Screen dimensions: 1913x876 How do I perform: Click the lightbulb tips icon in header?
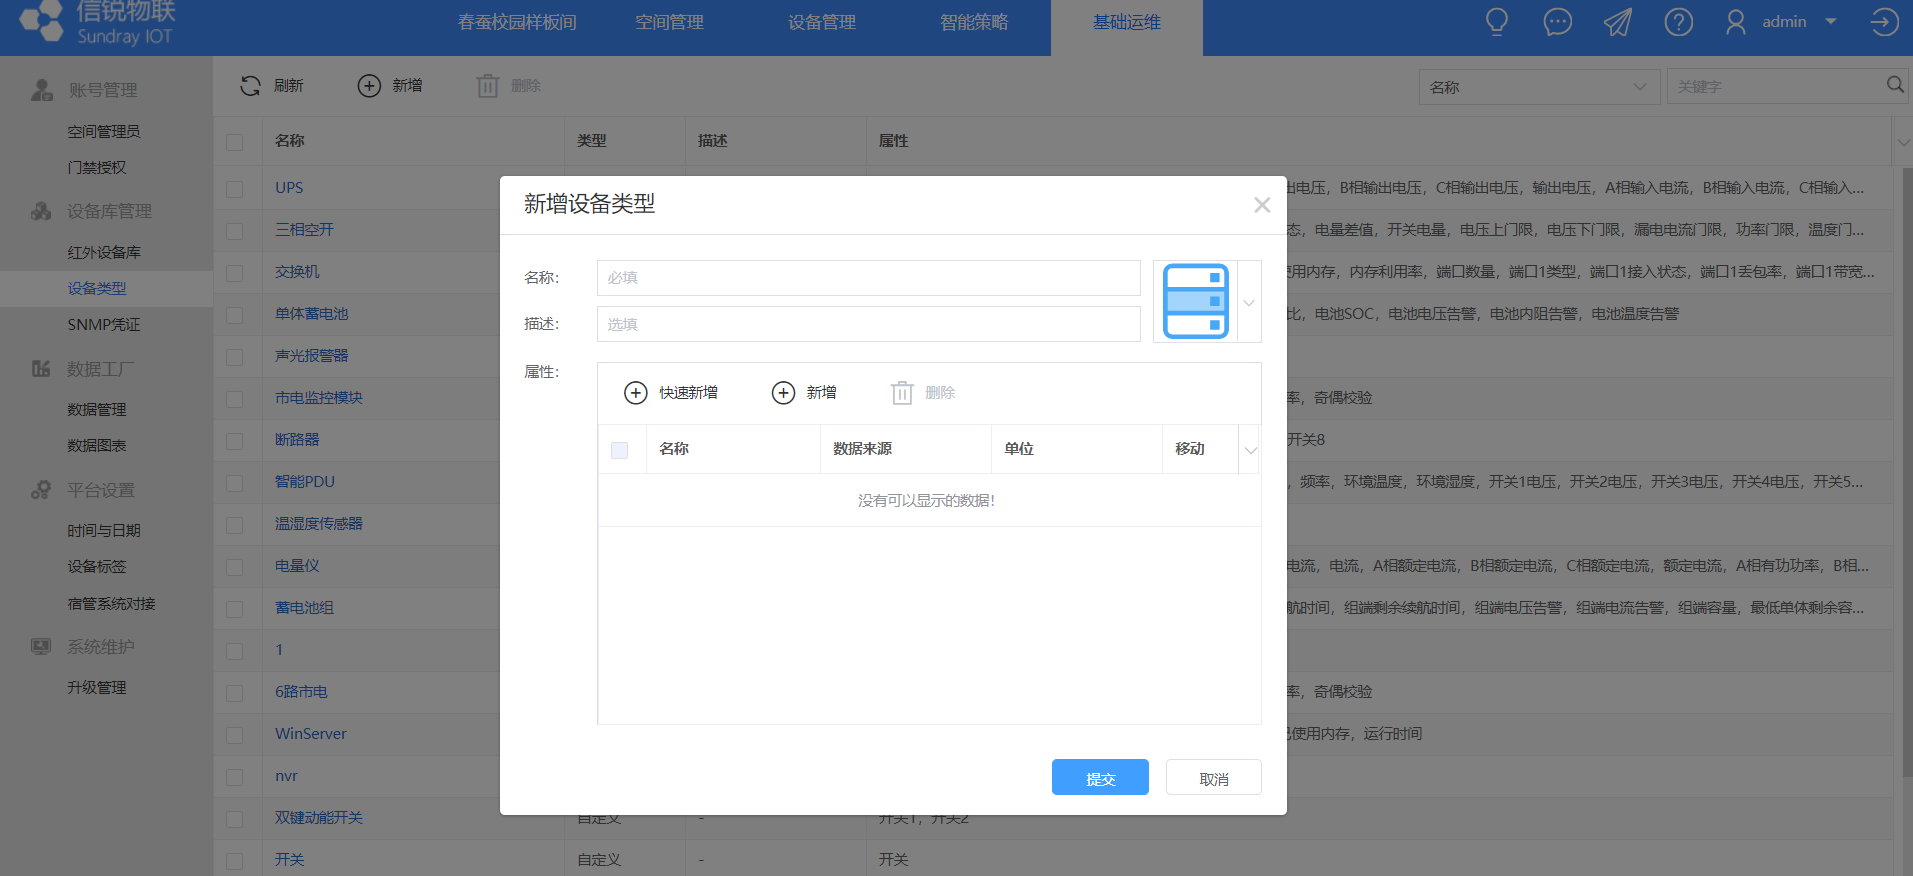point(1497,22)
